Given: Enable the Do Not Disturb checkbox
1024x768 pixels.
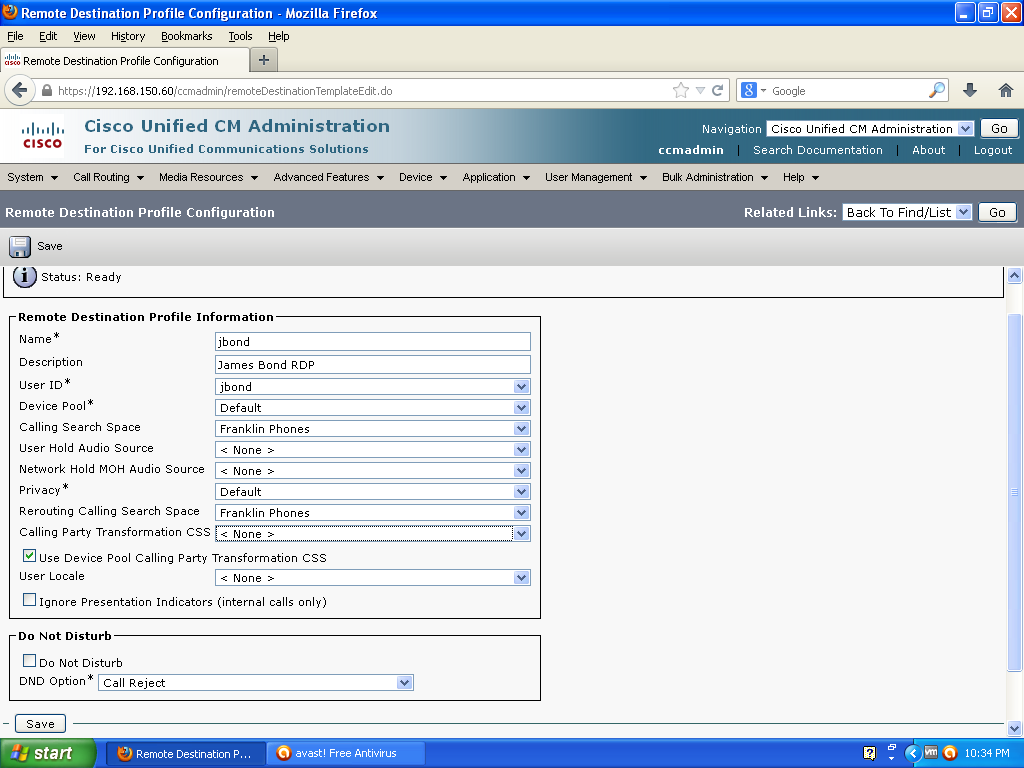Looking at the screenshot, I should (29, 661).
